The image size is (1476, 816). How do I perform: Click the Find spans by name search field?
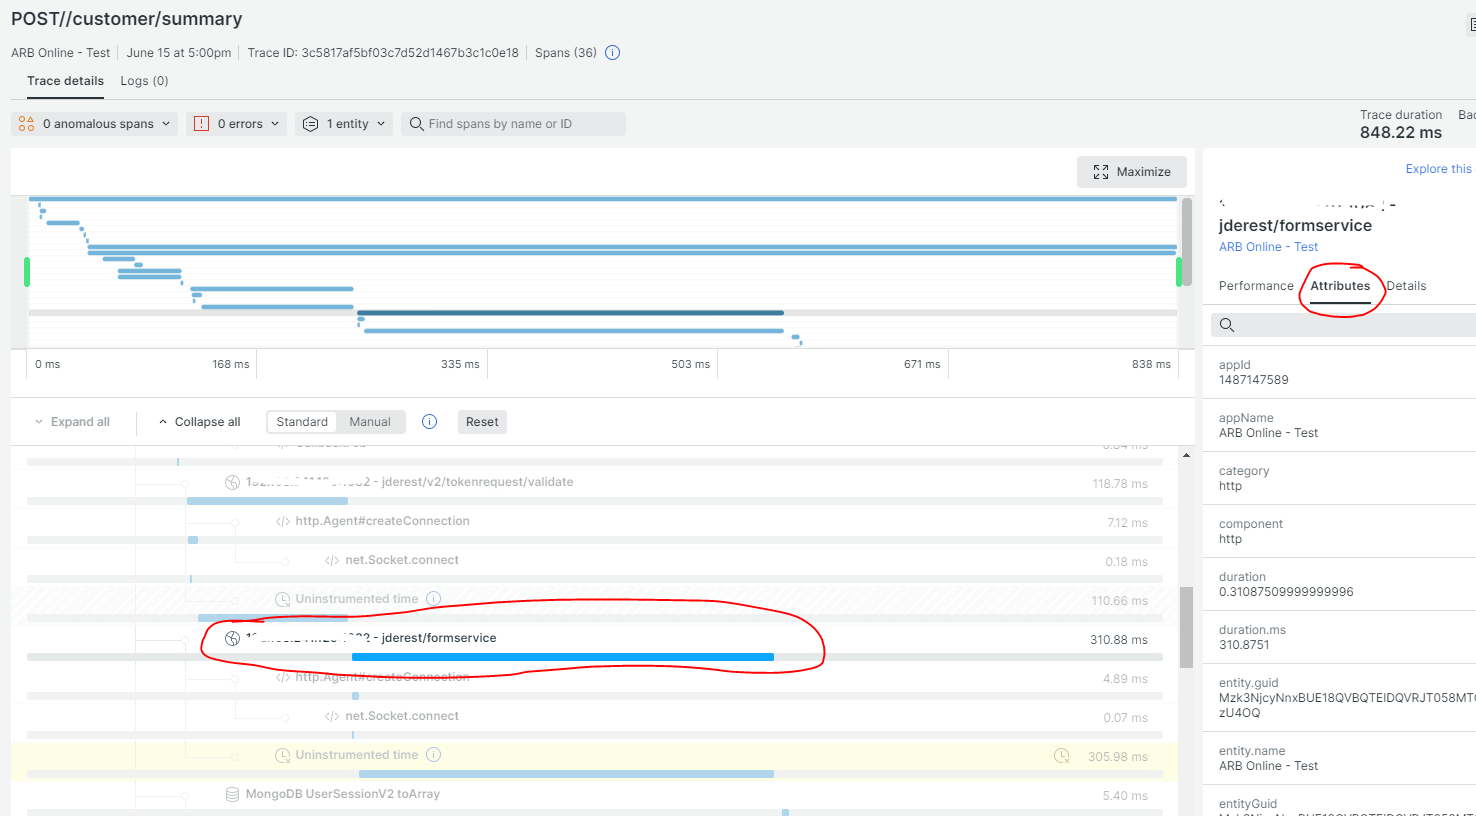click(x=515, y=124)
